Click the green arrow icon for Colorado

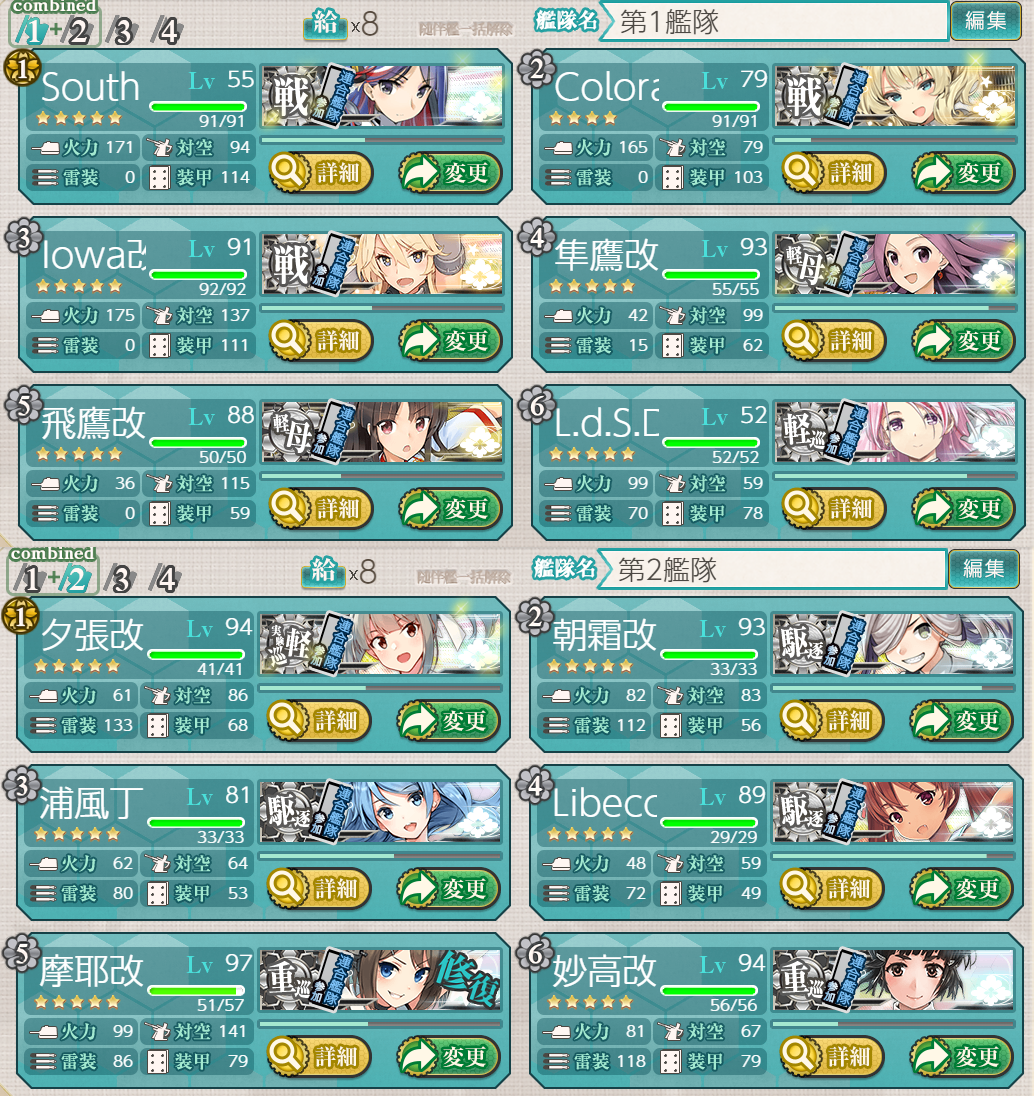pos(934,173)
